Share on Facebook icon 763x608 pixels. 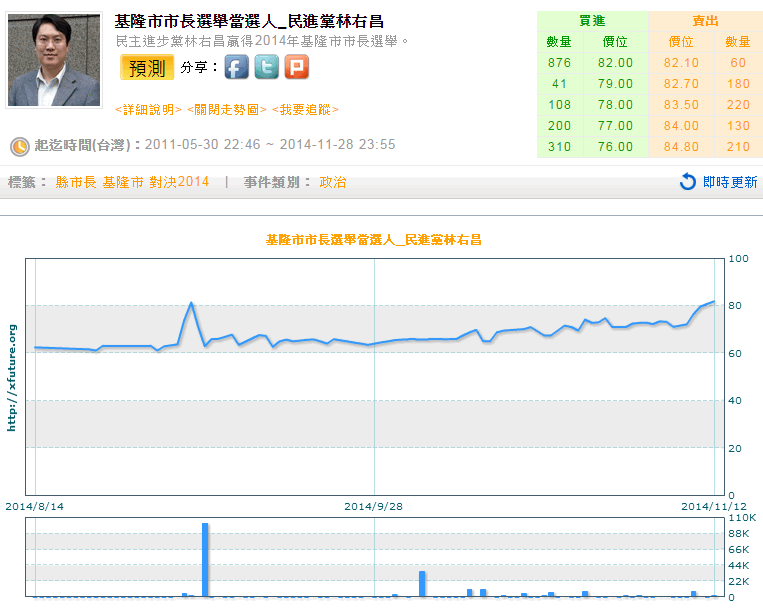236,67
